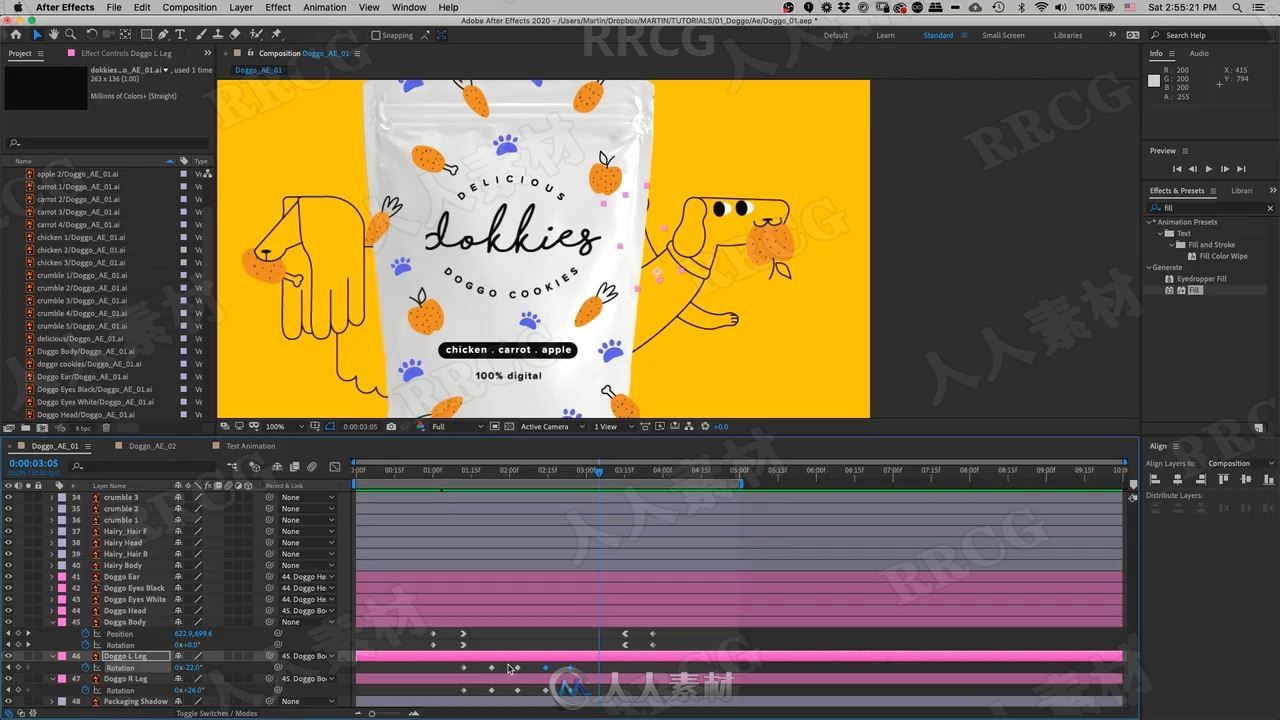
Task: Hide the Doggo R Leg layer eye
Action: [x=9, y=679]
